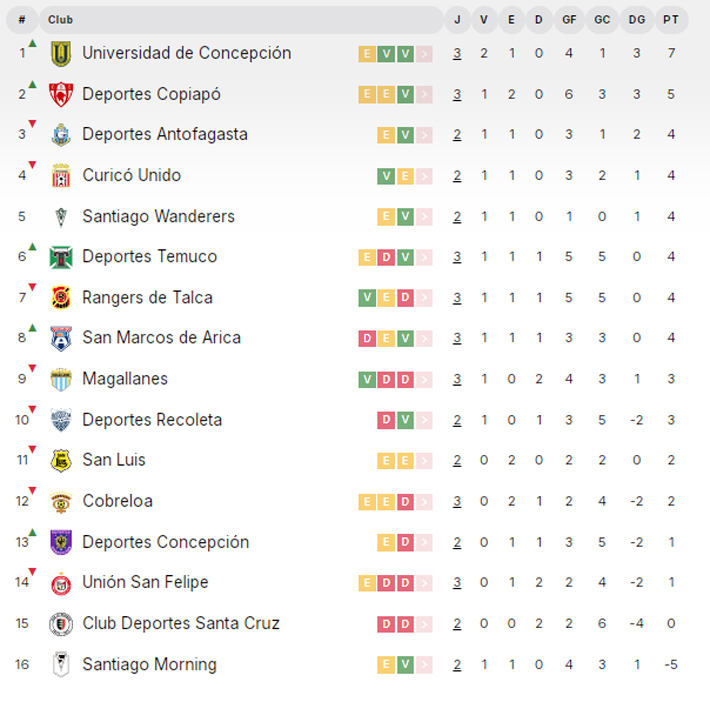This screenshot has width=710, height=722.
Task: Click the Santiago Morning team logo
Action: tap(61, 664)
